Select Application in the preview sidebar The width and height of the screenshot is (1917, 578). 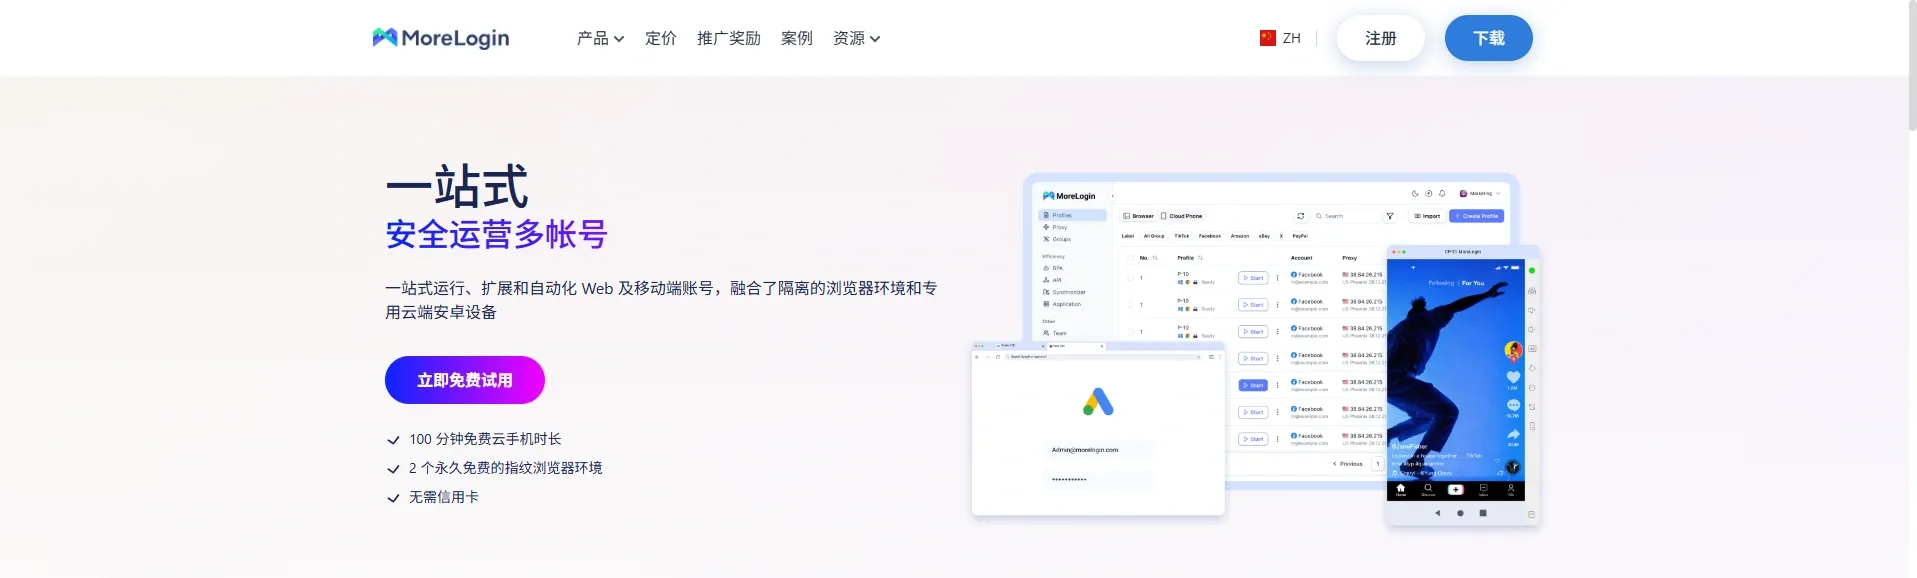click(1062, 304)
